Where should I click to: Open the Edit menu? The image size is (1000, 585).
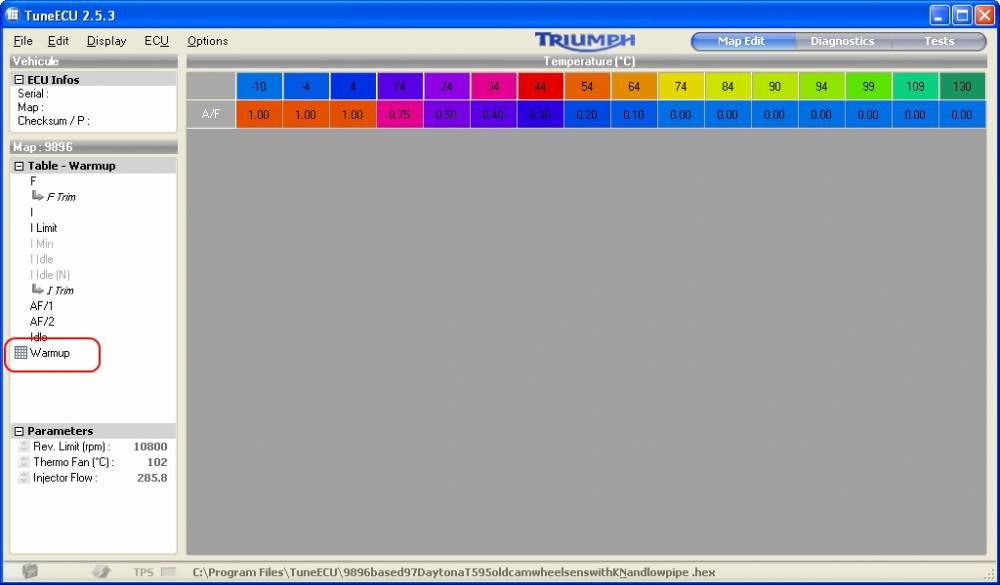pos(58,41)
